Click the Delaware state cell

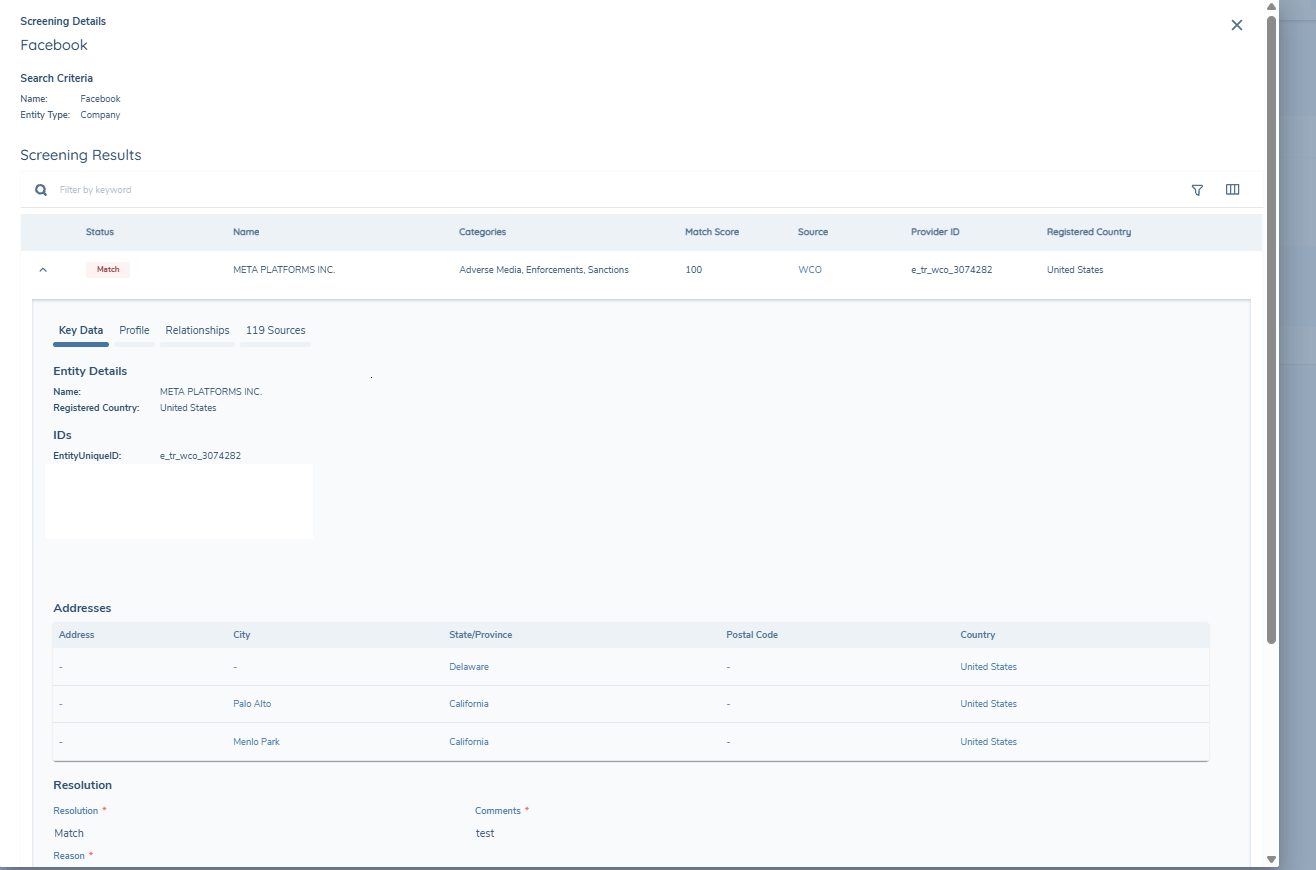[x=469, y=667]
